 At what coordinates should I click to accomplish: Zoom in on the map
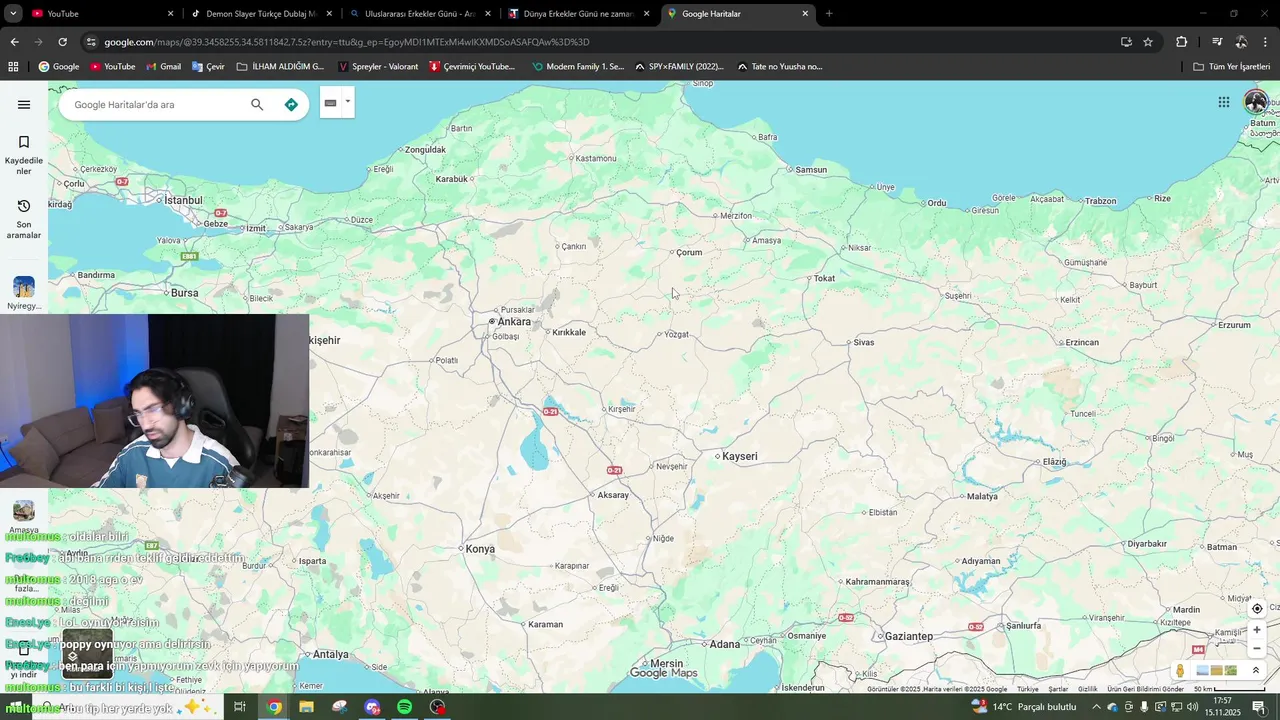pos(1257,630)
